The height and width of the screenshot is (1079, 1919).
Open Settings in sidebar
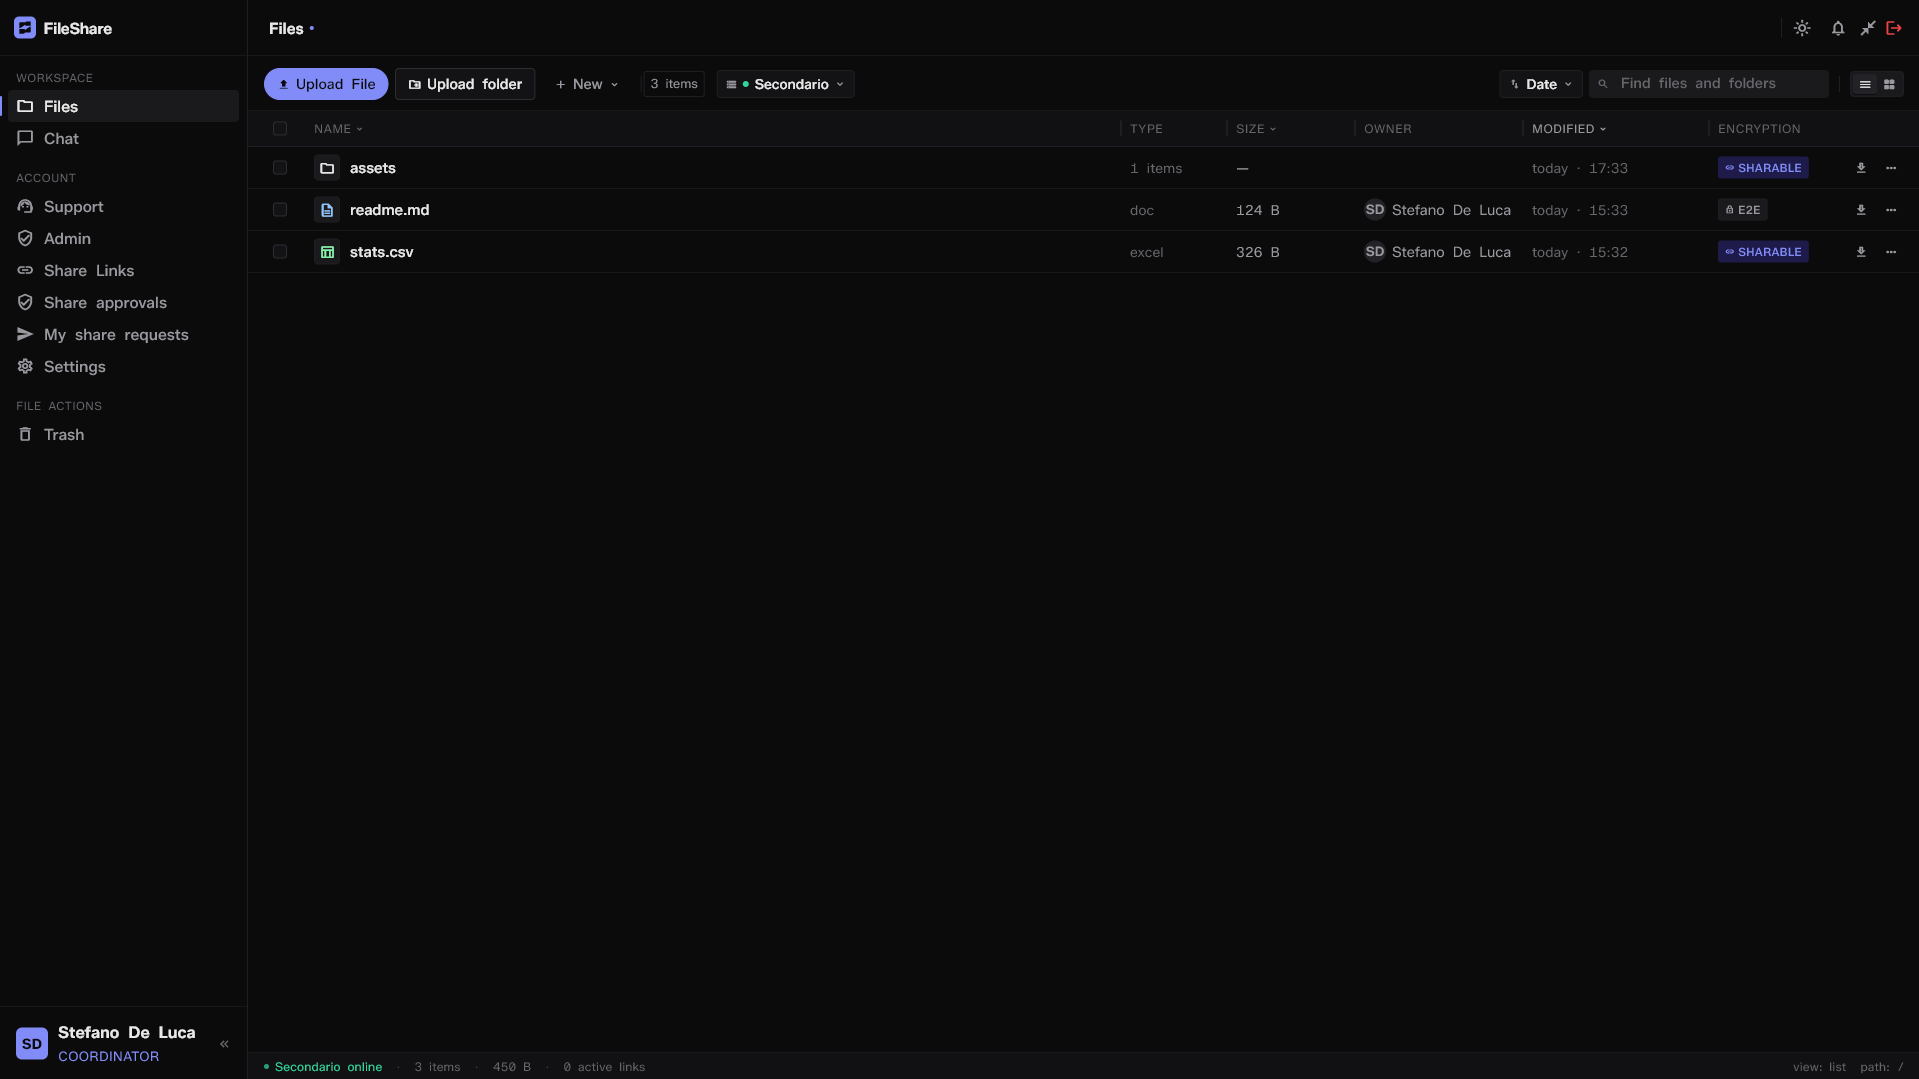click(x=123, y=366)
